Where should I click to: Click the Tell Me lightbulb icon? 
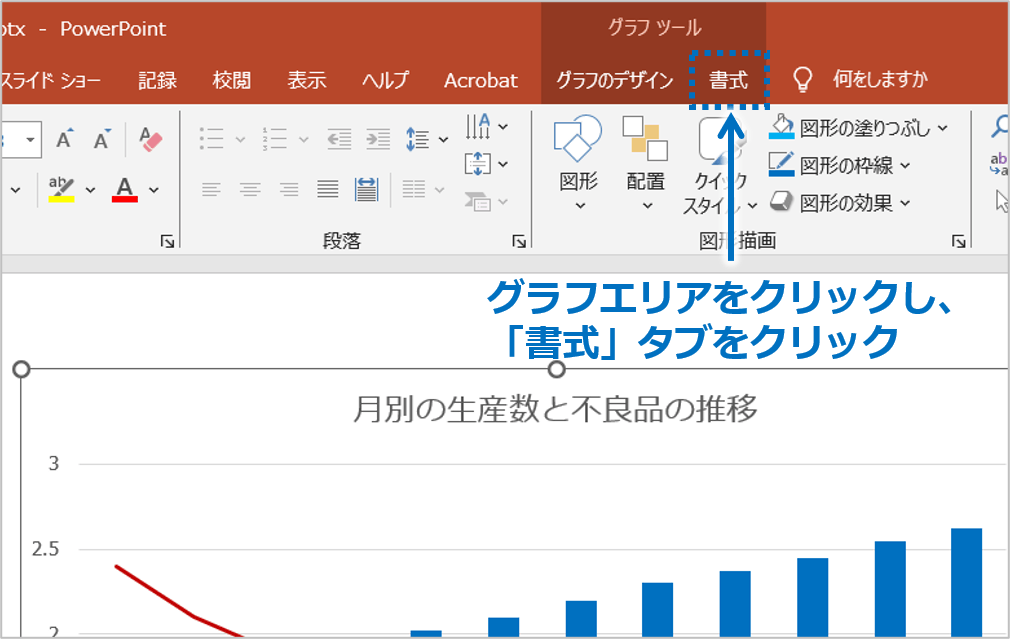point(803,79)
